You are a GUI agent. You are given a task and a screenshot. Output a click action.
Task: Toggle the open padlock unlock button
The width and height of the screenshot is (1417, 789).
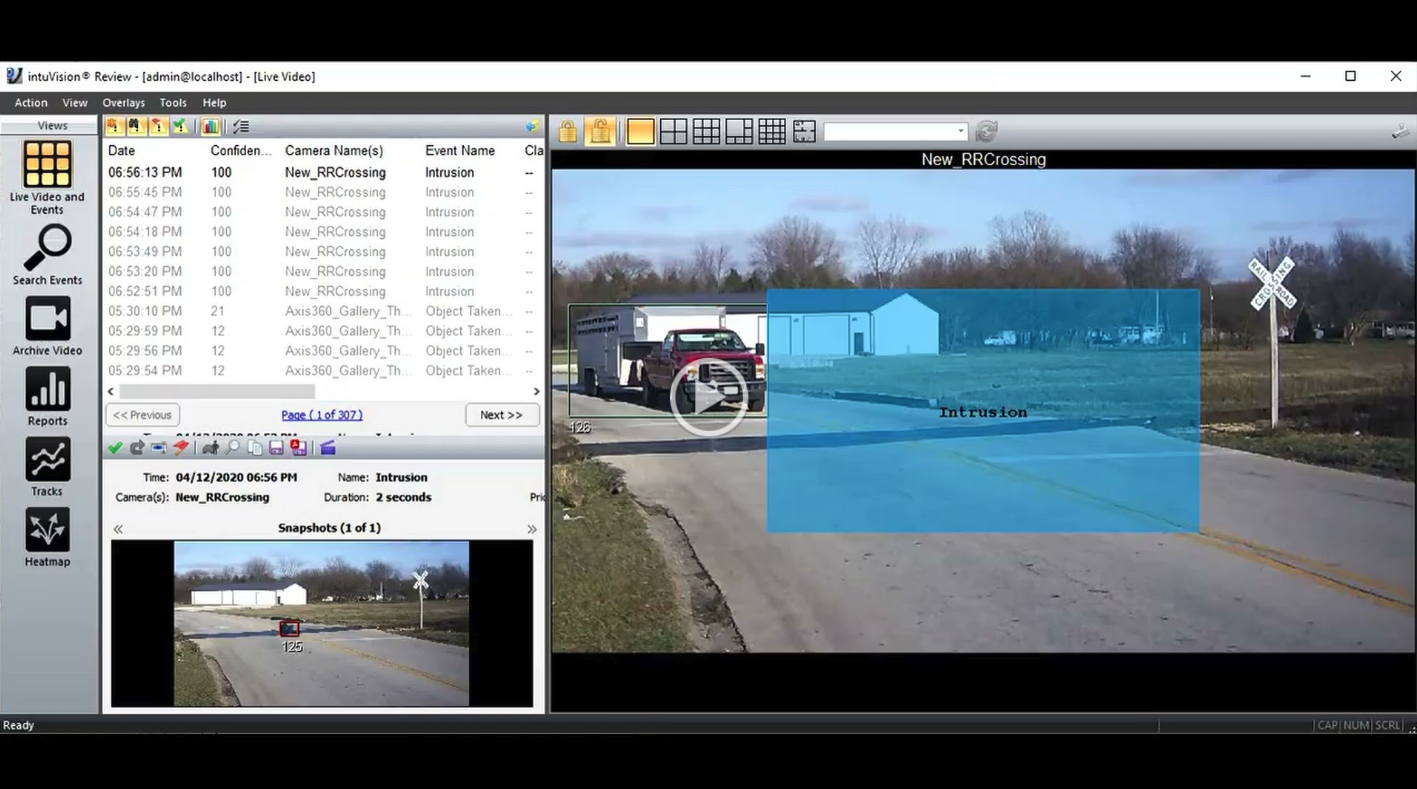[x=599, y=132]
